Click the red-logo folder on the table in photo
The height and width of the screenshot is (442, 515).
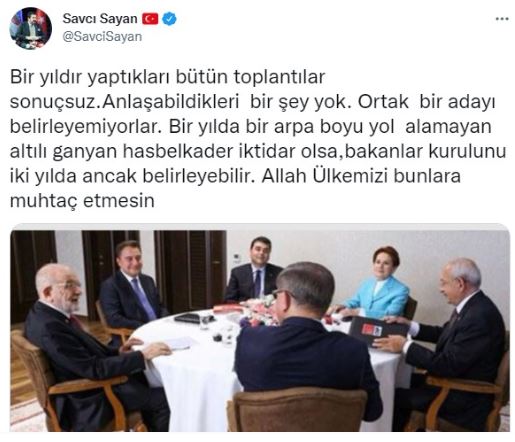coord(377,330)
